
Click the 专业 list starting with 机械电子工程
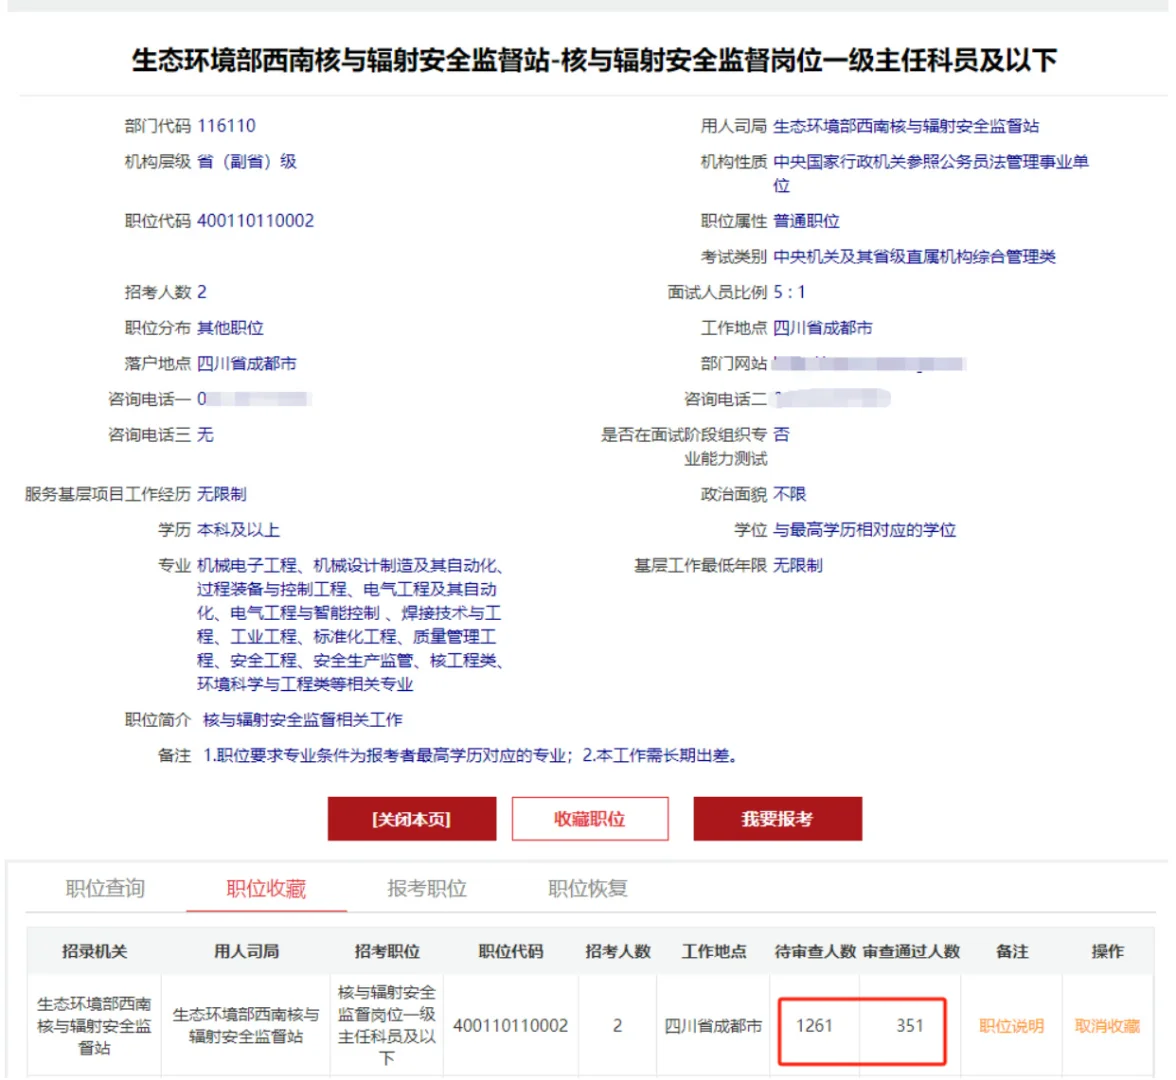tap(350, 625)
